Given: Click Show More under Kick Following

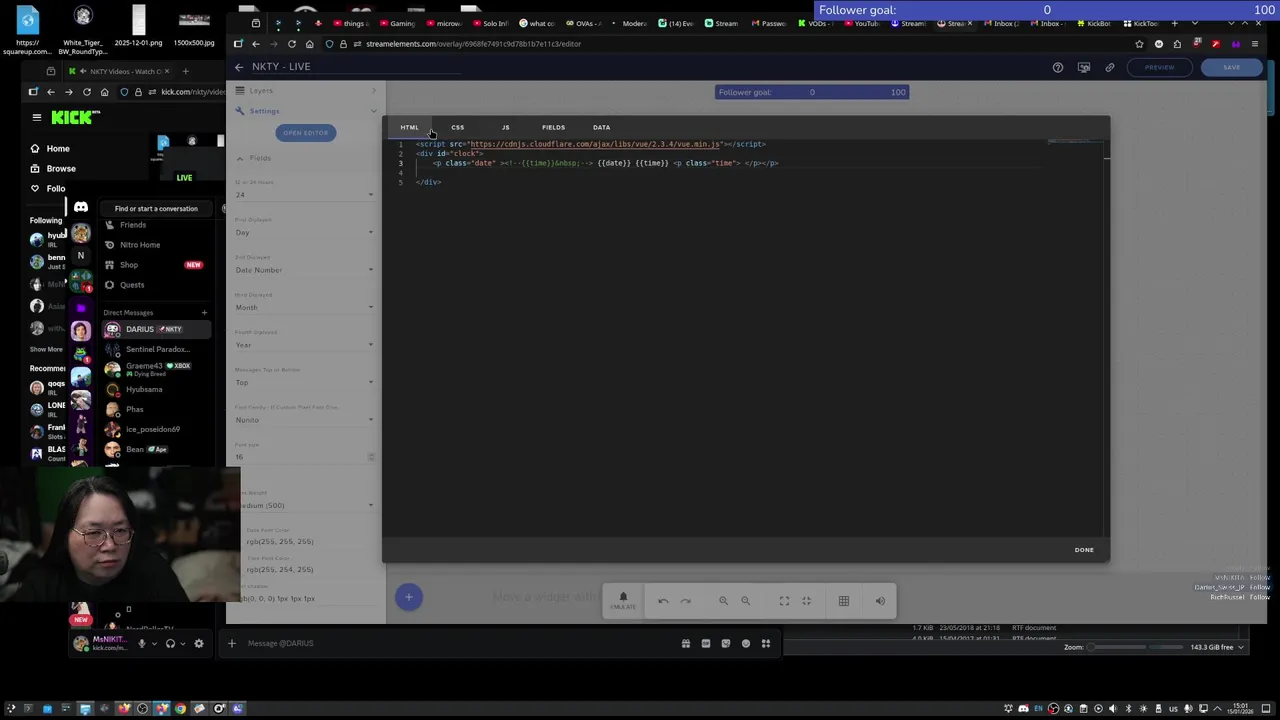Looking at the screenshot, I should 46,349.
